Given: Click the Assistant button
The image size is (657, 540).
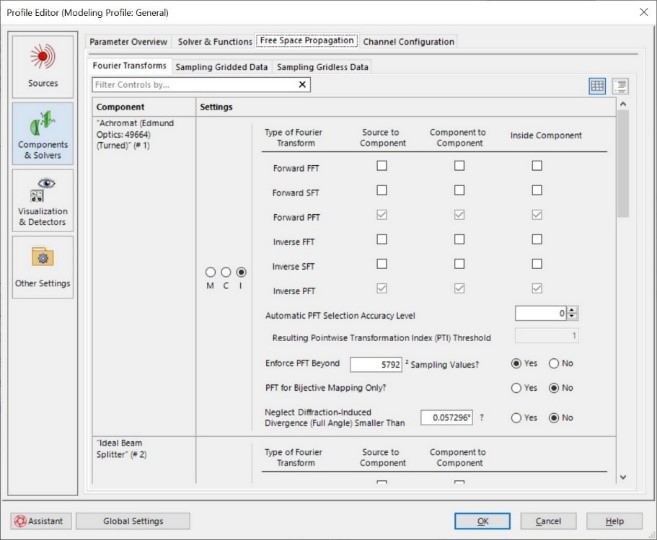Looking at the screenshot, I should [x=38, y=521].
